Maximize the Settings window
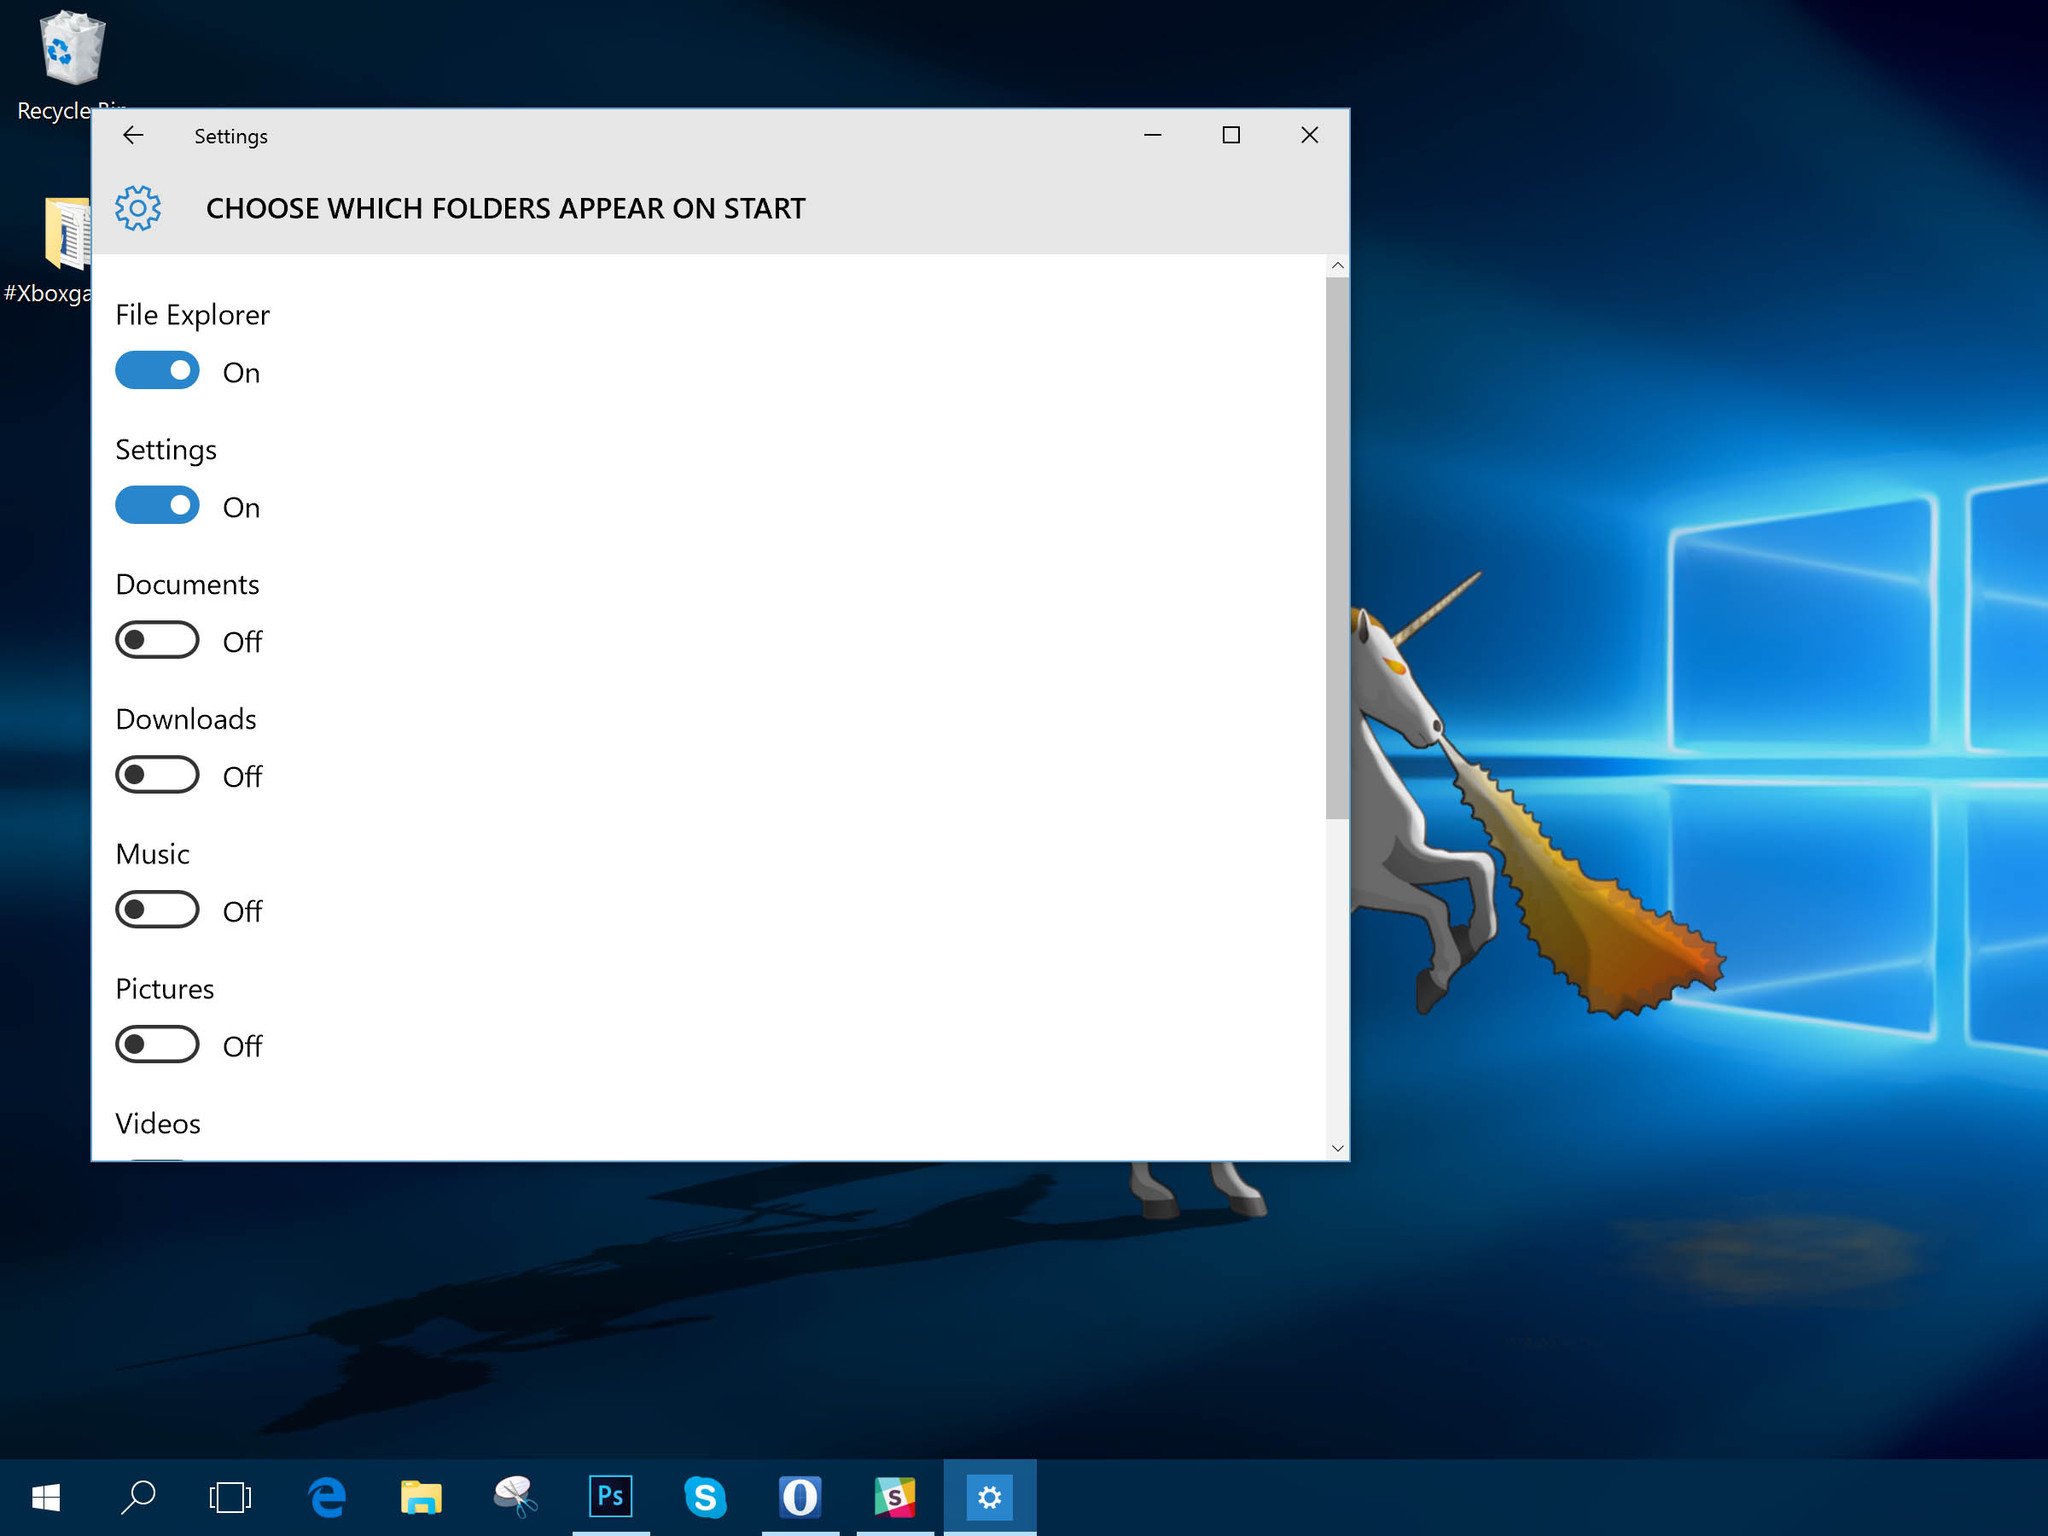 click(1231, 135)
